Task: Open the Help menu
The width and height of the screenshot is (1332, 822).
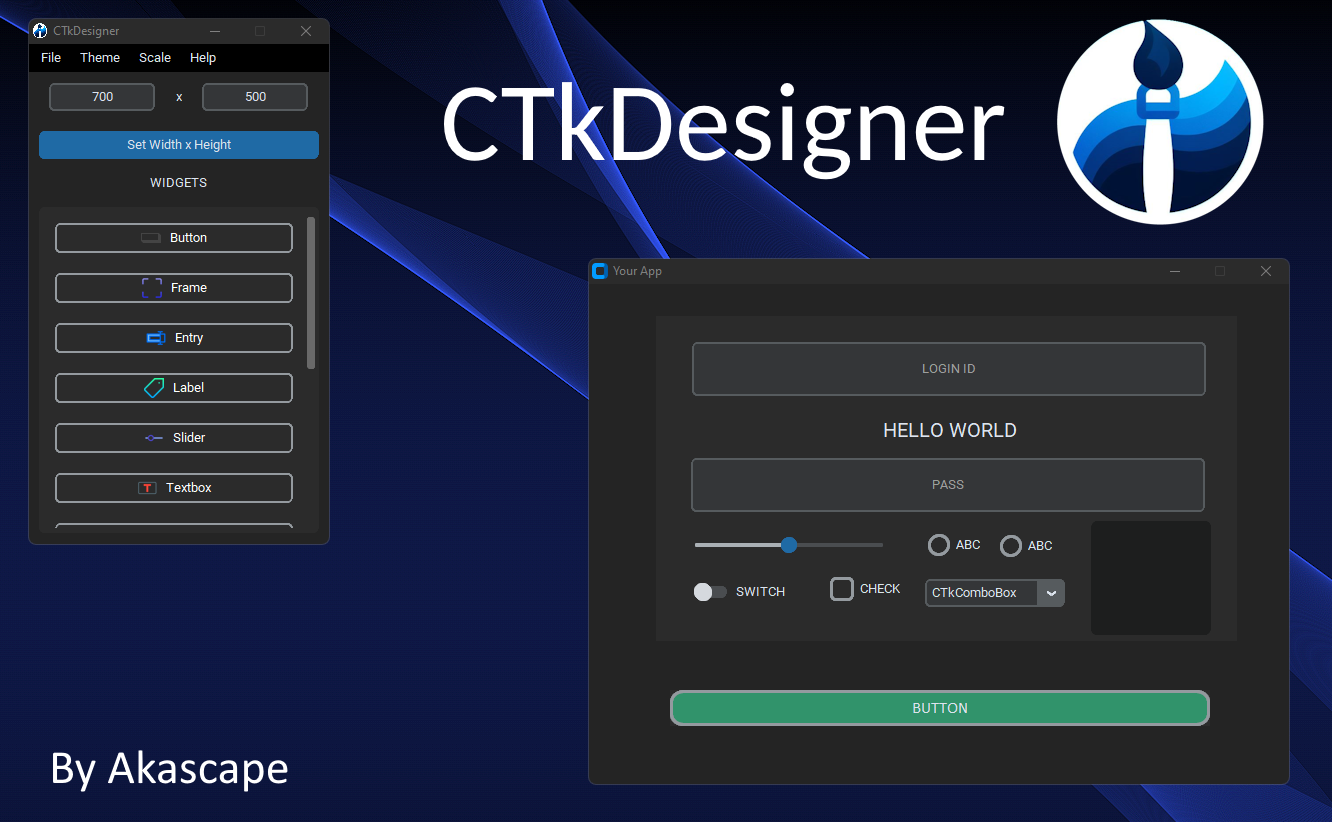Action: [x=203, y=58]
